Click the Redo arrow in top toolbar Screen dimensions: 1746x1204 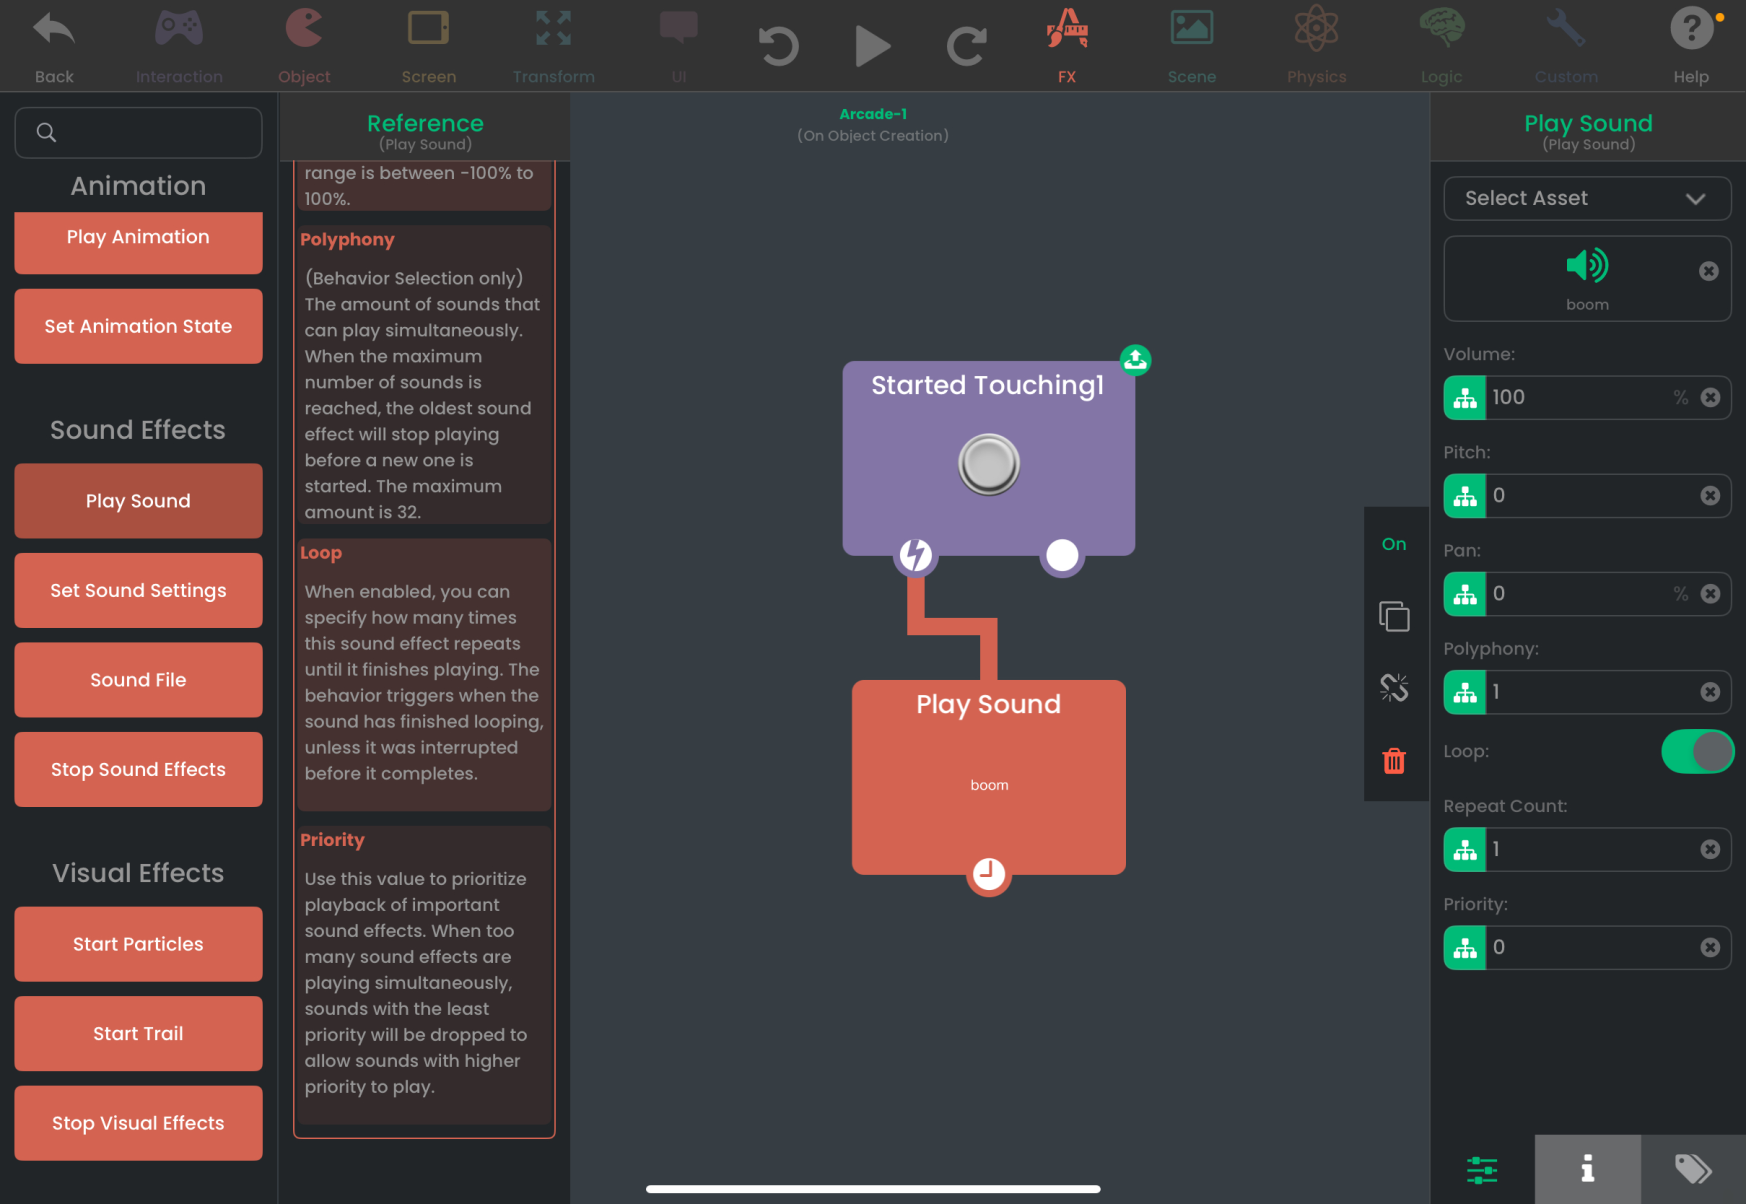(966, 46)
